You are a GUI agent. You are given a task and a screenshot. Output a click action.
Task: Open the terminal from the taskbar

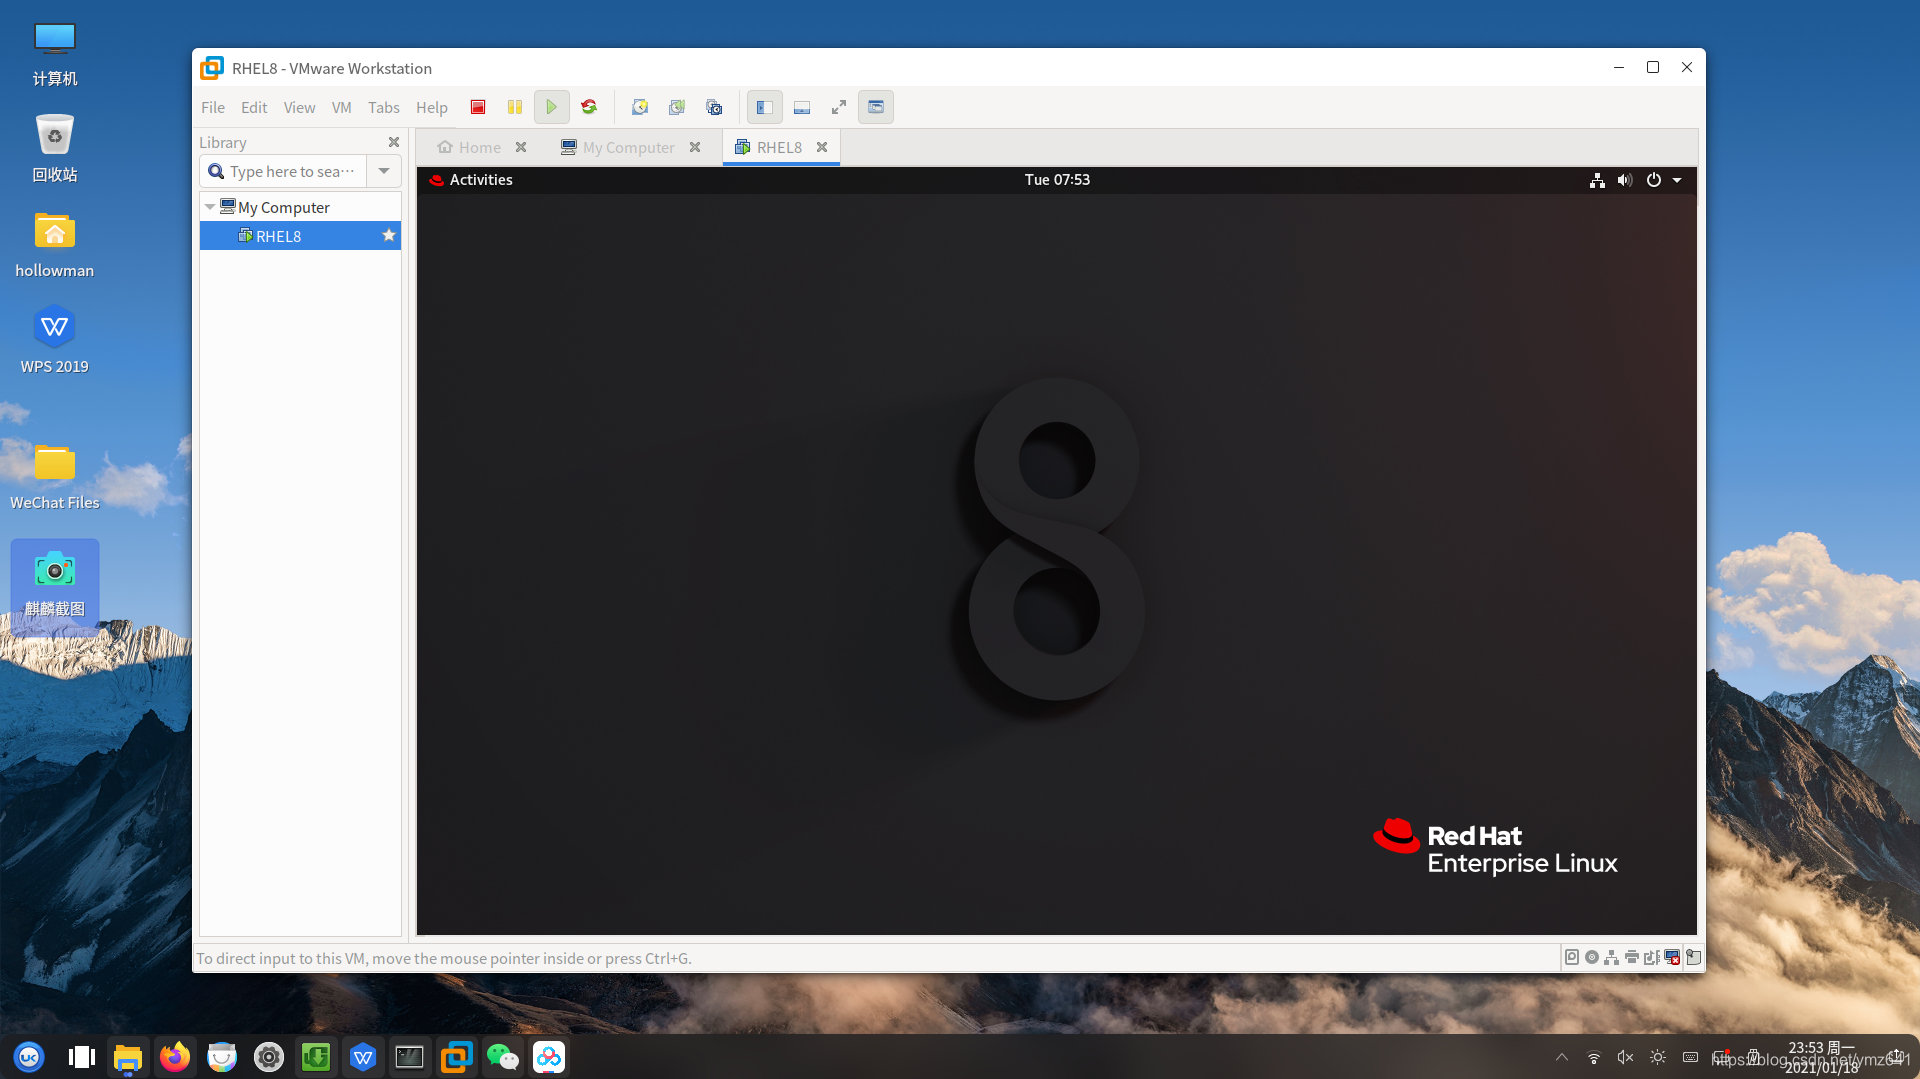tap(409, 1057)
